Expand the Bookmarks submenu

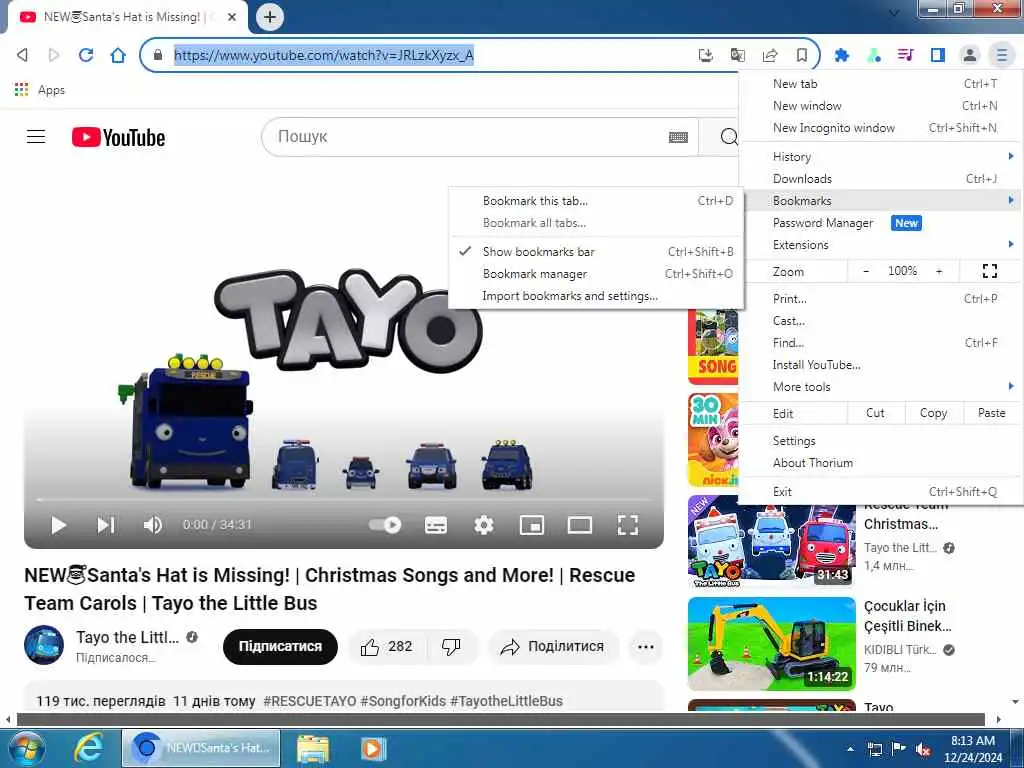coord(881,200)
